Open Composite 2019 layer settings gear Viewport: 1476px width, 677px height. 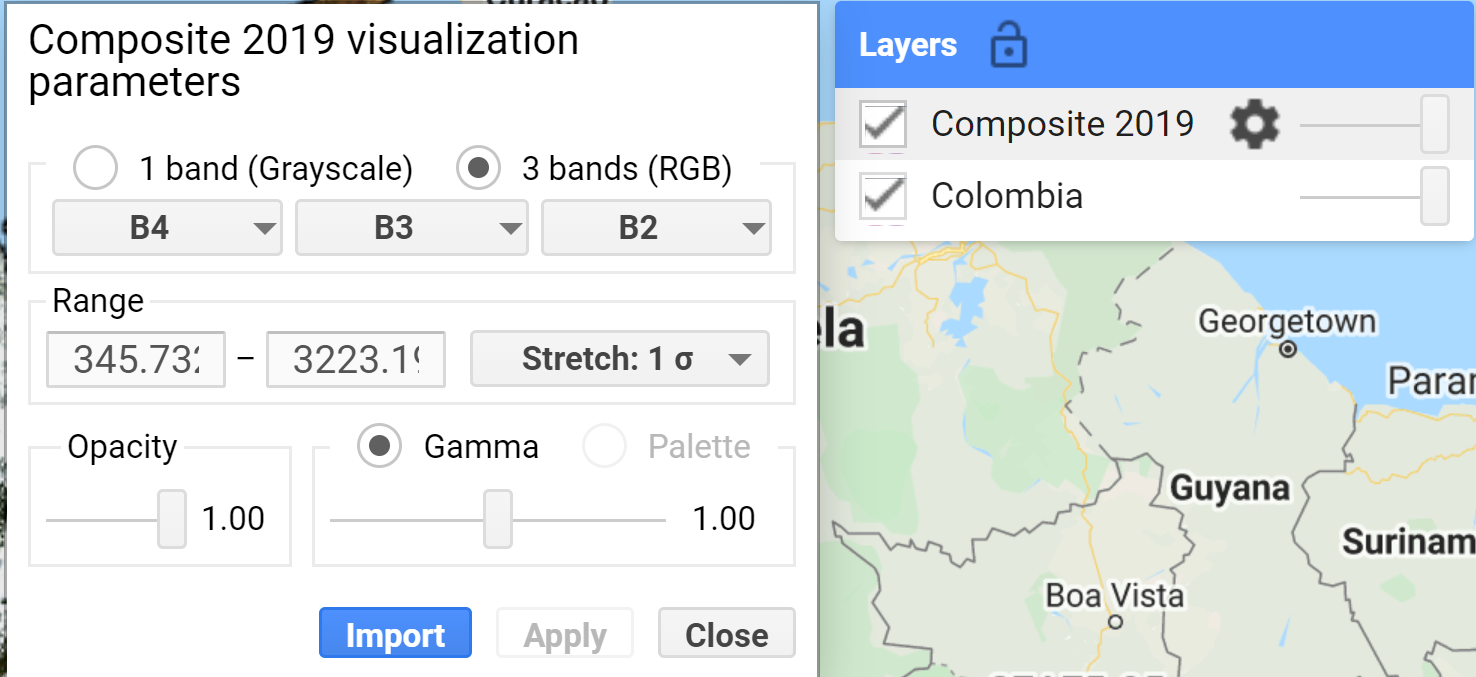(x=1254, y=125)
